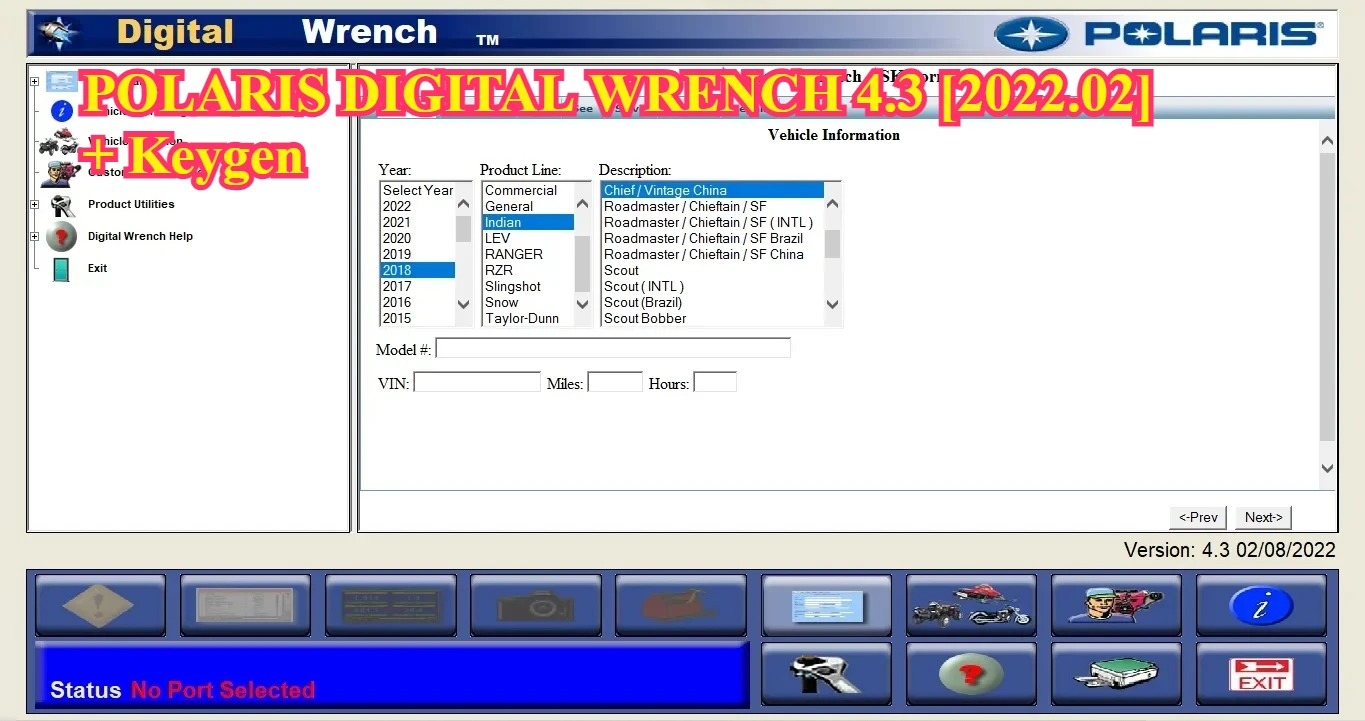Select Scout Bobber in the Description list
The width and height of the screenshot is (1365, 721).
coord(713,318)
